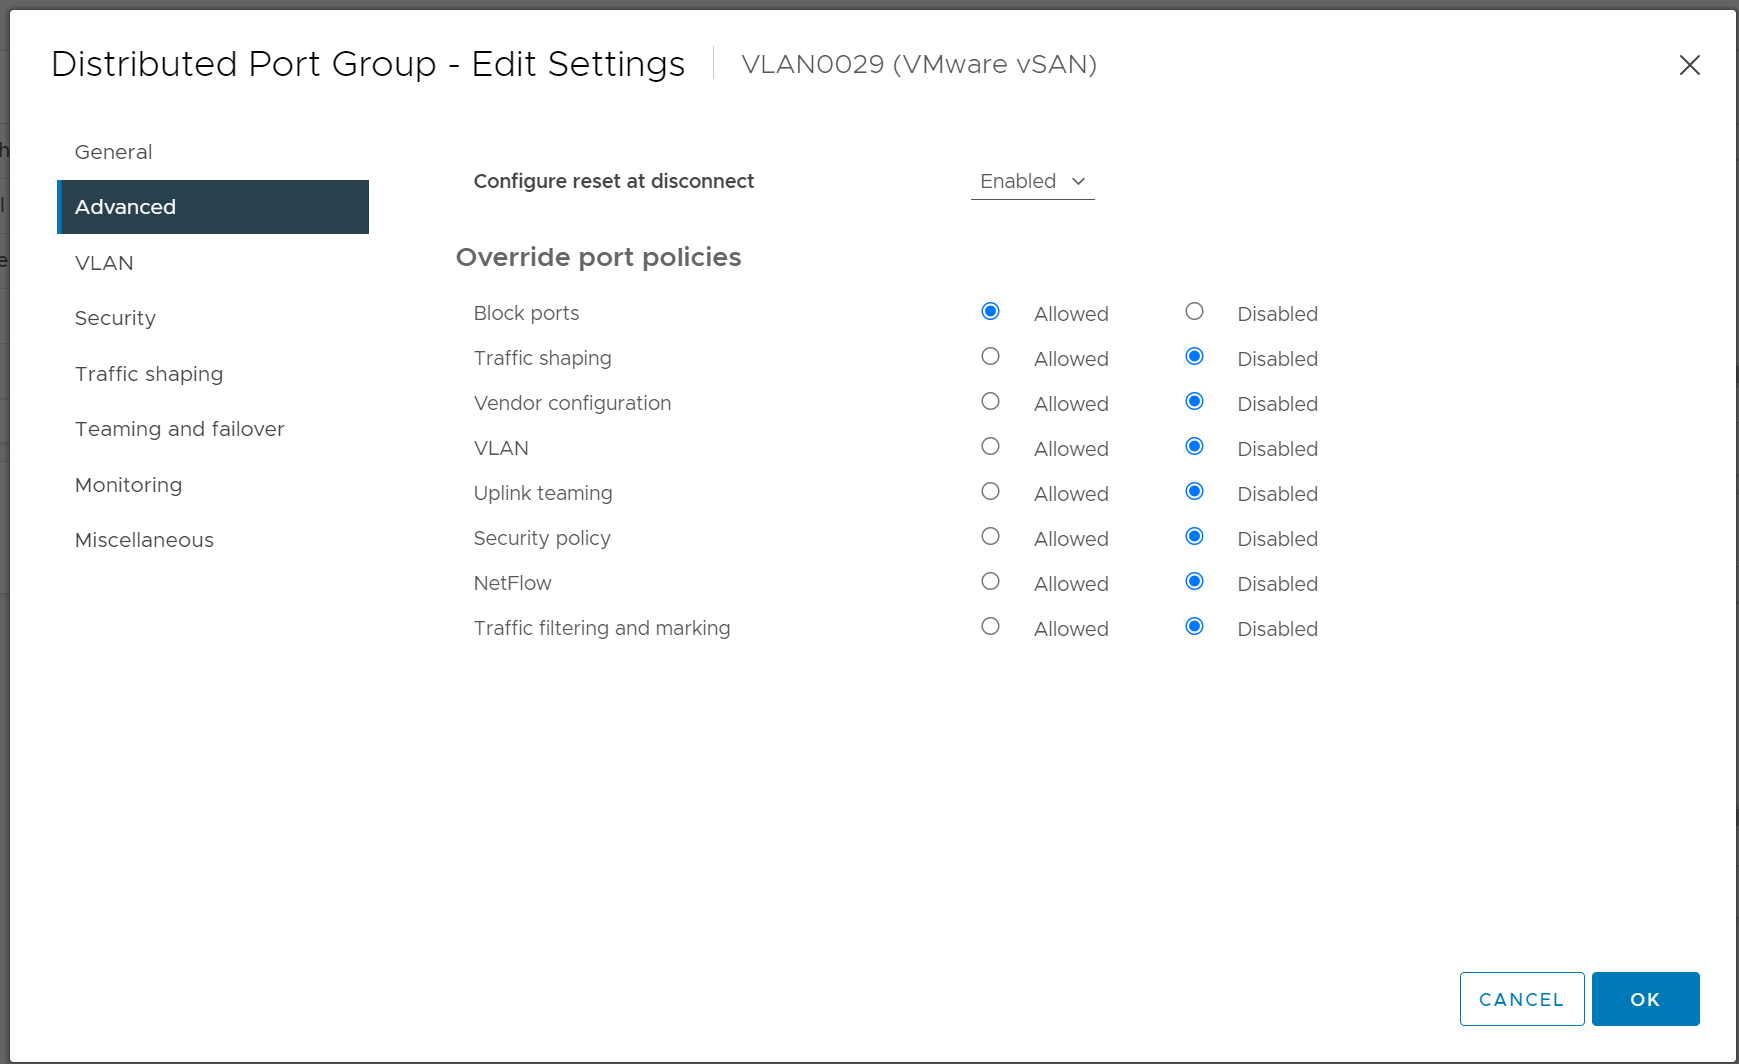Go to the VLAN section in sidebar

point(213,263)
